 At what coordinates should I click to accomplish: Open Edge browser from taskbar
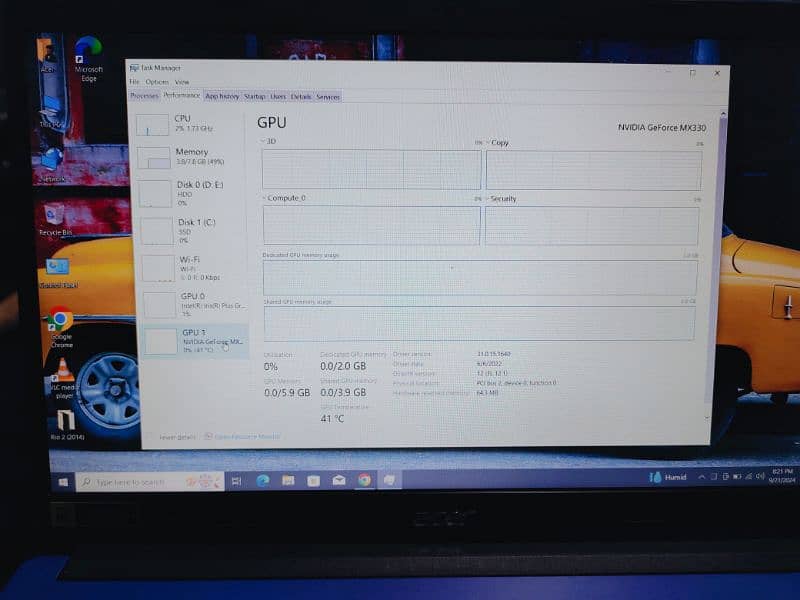[x=263, y=481]
